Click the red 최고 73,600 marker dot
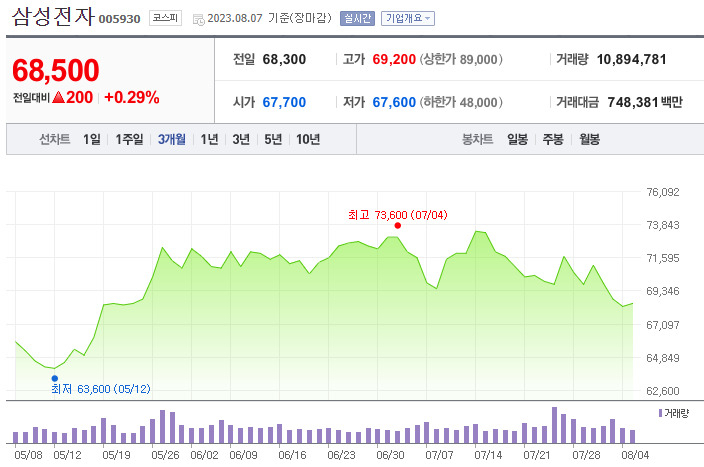704x467 pixels. (x=397, y=225)
